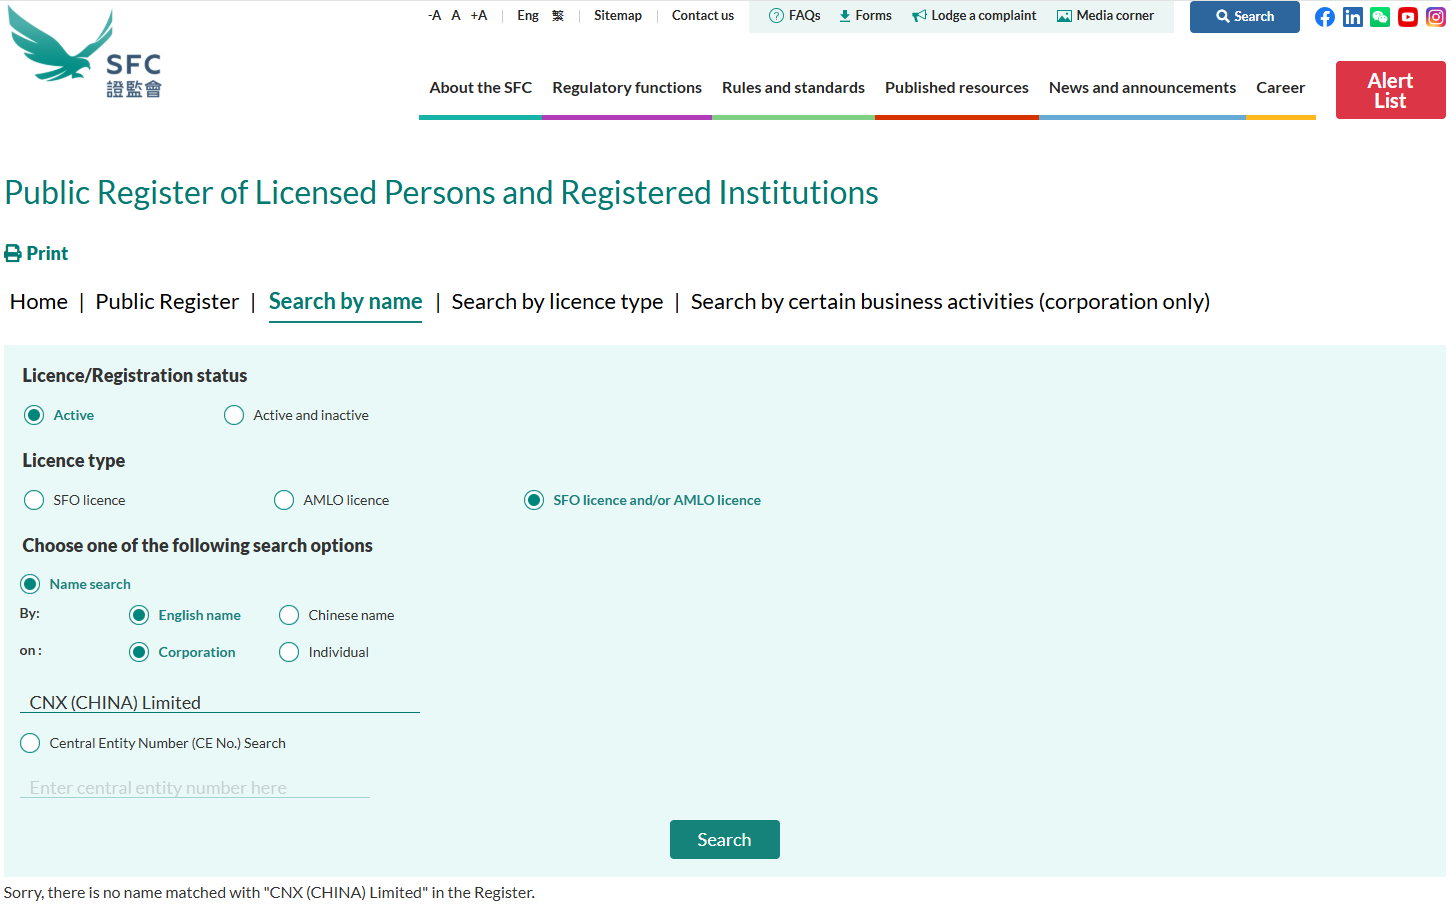This screenshot has height=905, width=1451.
Task: Switch language to Traditional Chinese 繁
Action: coord(558,16)
